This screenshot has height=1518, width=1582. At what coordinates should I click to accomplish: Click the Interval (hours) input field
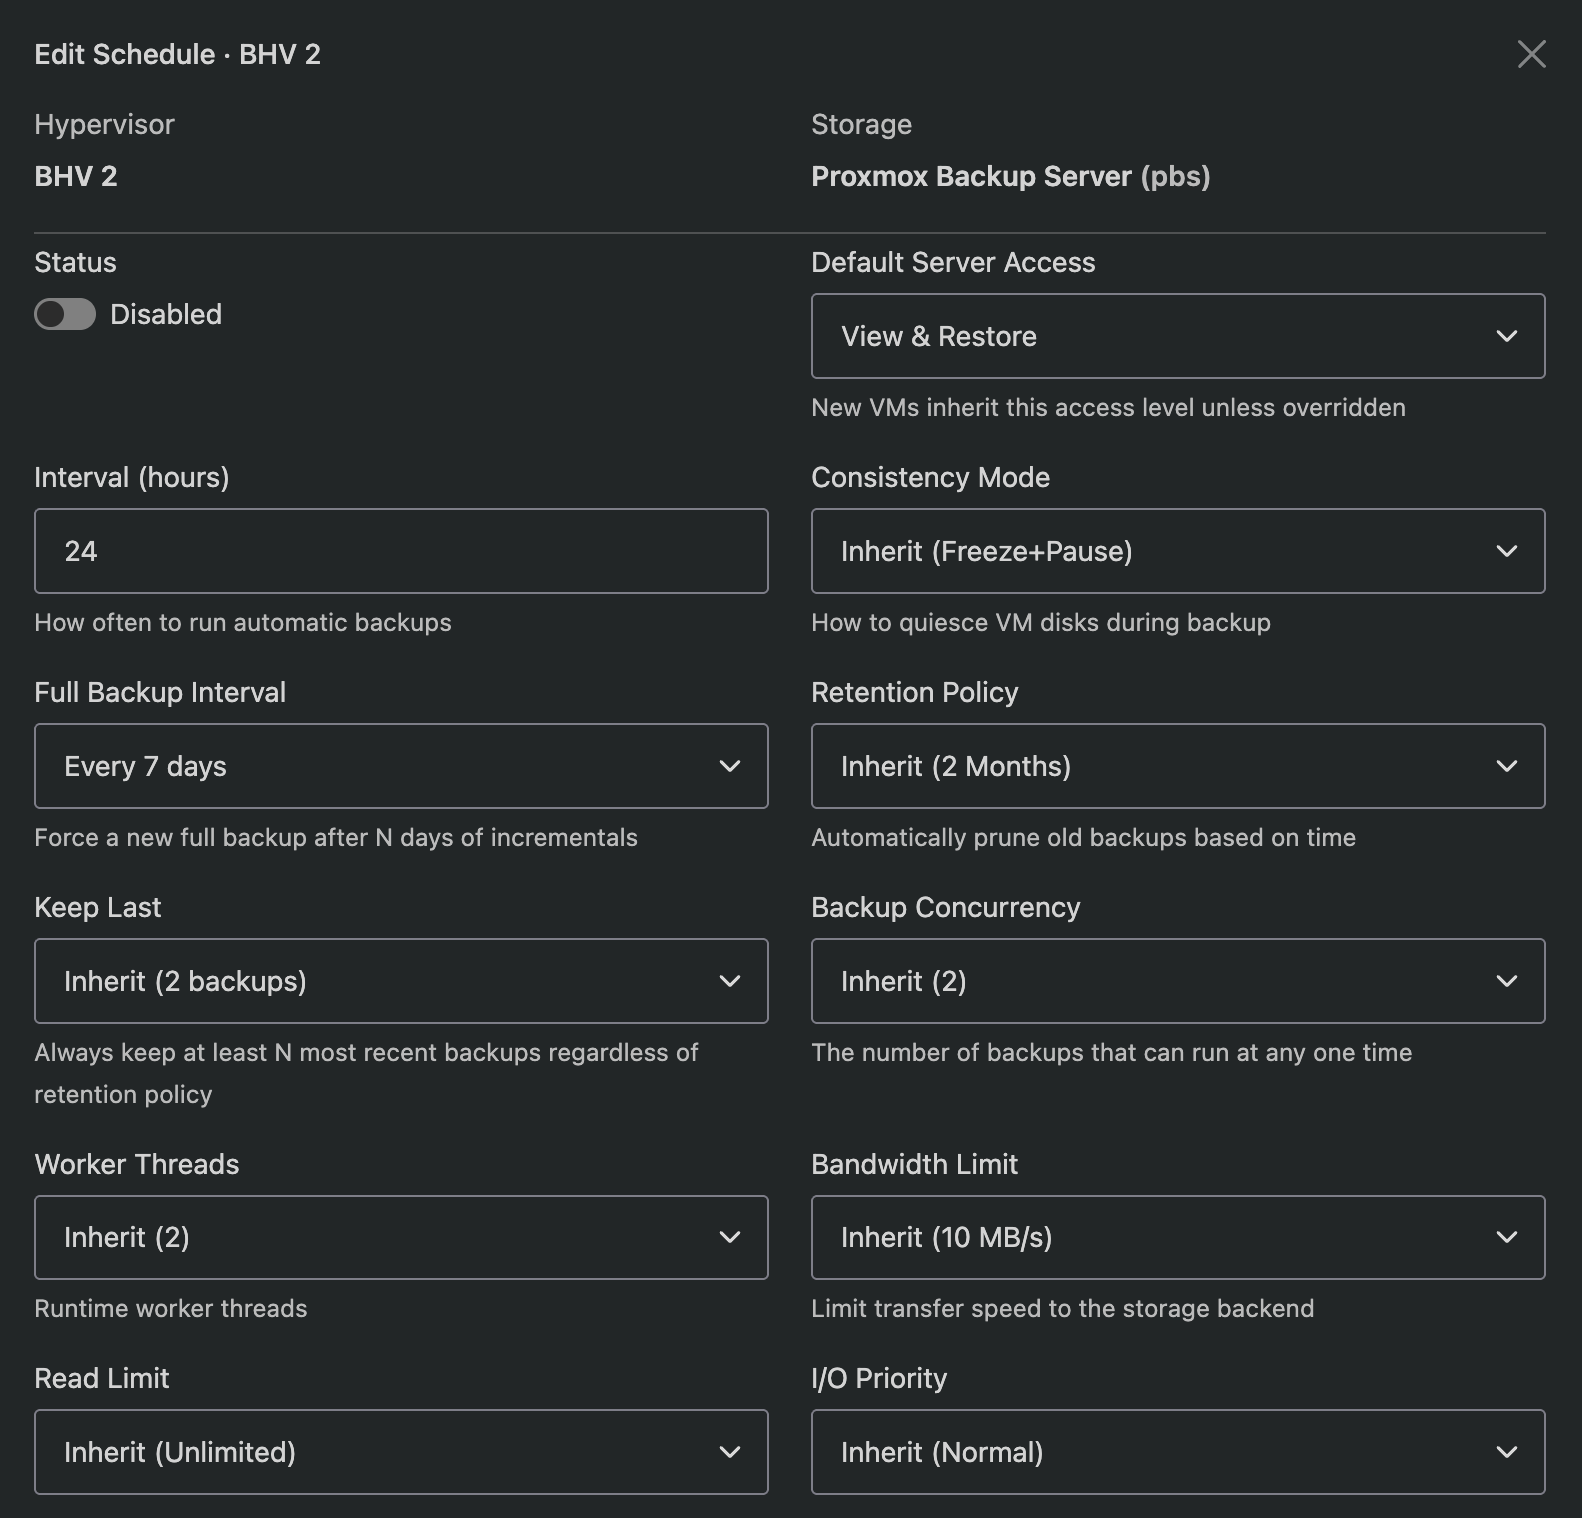[x=401, y=551]
